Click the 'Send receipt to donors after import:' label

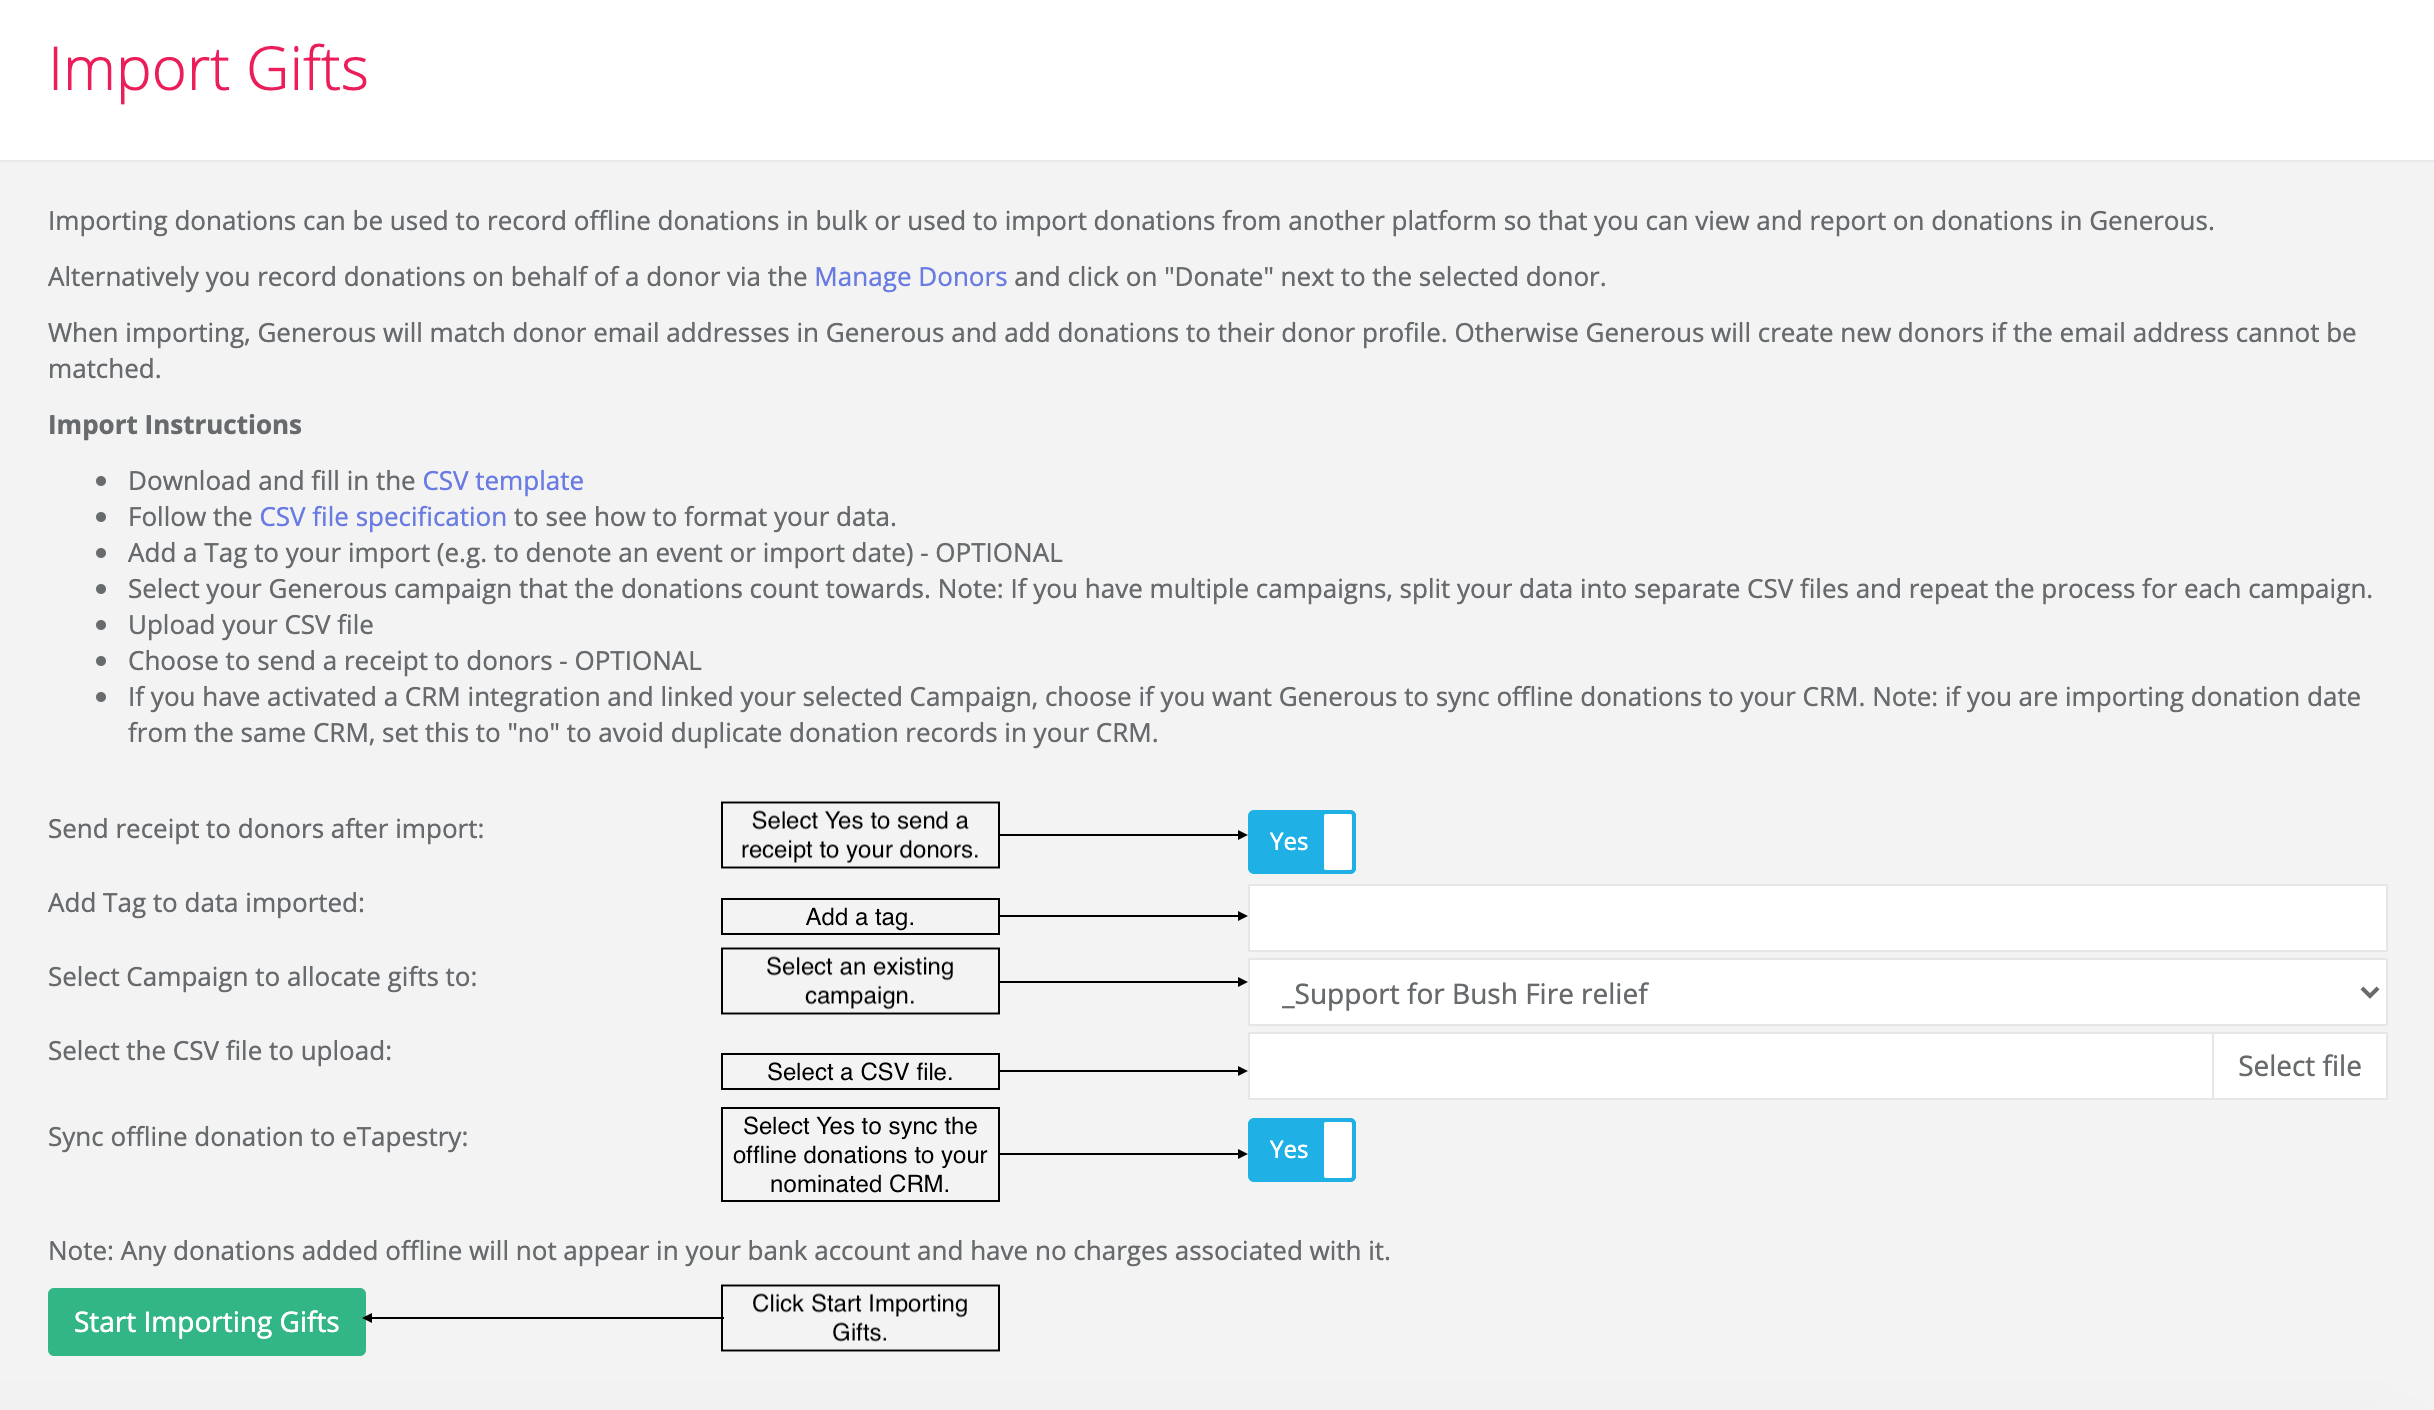click(266, 828)
